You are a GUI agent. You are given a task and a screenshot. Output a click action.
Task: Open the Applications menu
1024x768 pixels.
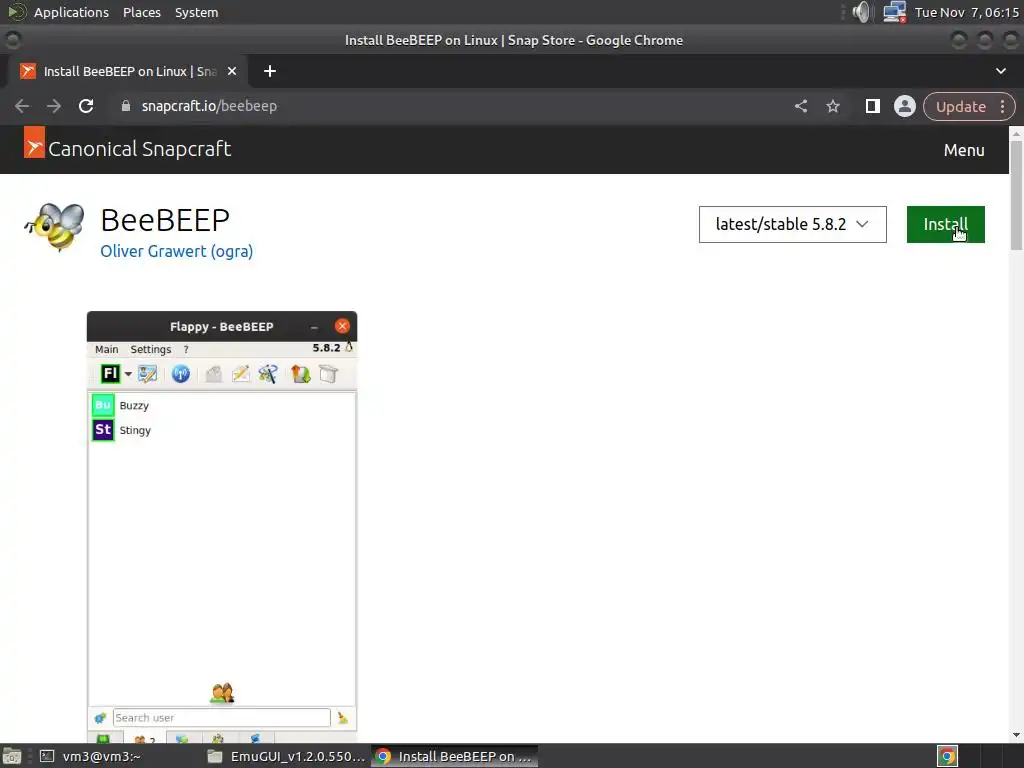(x=71, y=12)
